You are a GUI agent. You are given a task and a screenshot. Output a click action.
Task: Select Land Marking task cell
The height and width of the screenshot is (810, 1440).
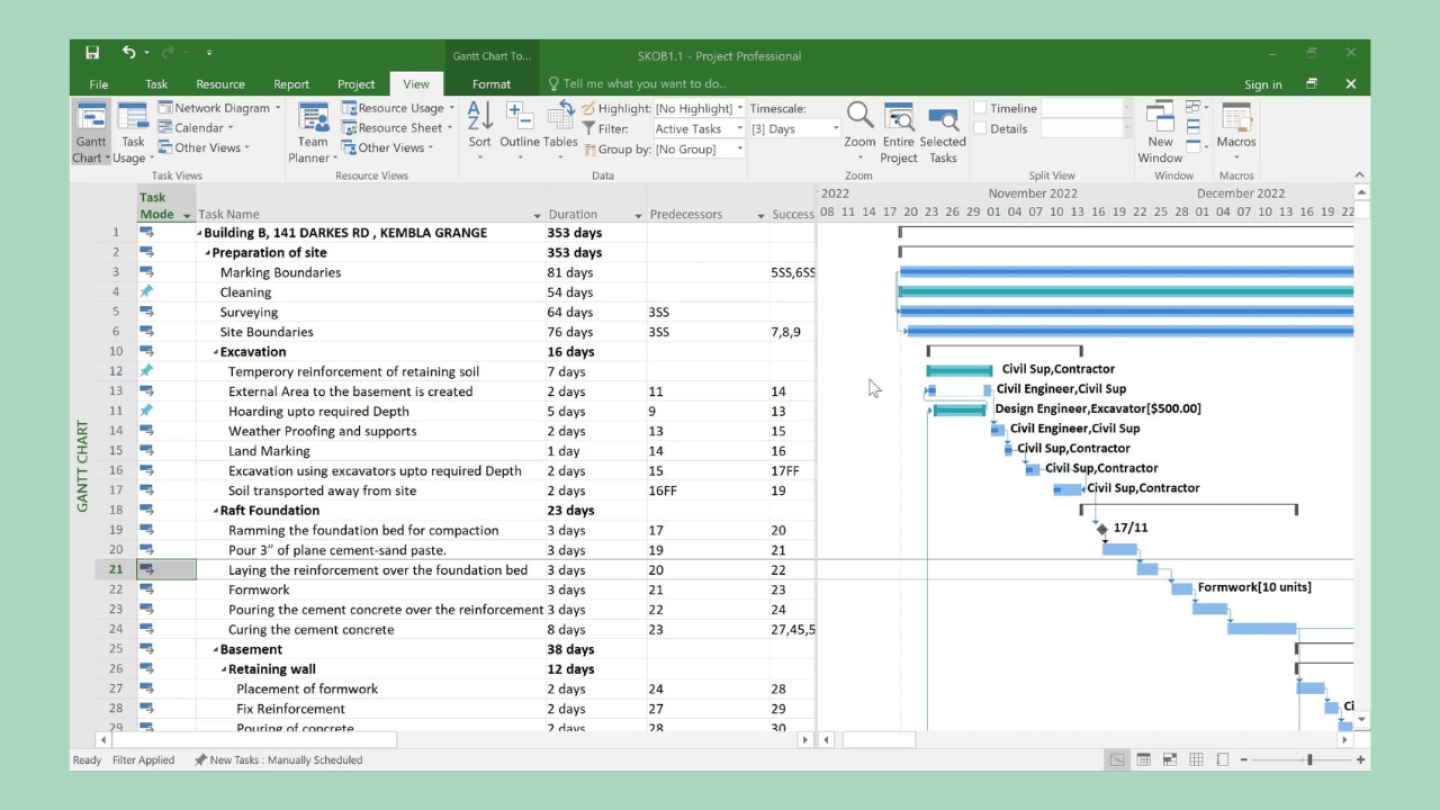point(371,451)
